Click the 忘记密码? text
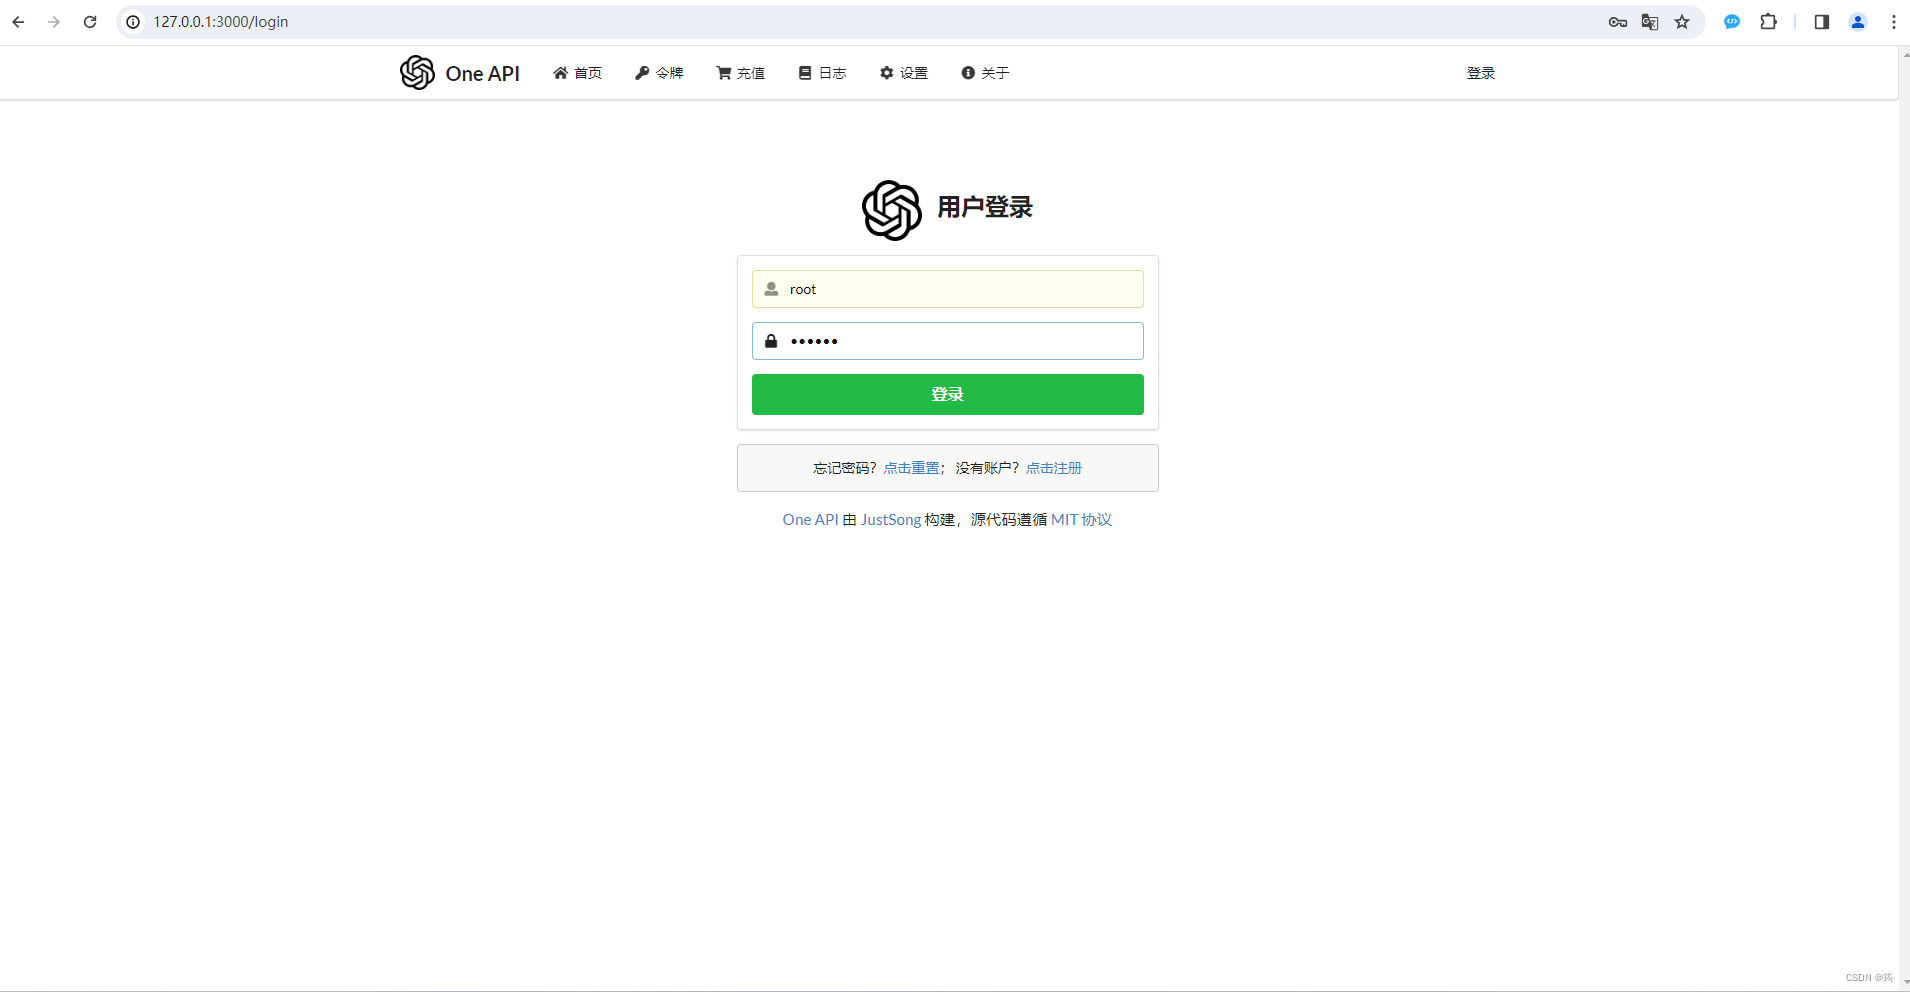 pos(845,468)
